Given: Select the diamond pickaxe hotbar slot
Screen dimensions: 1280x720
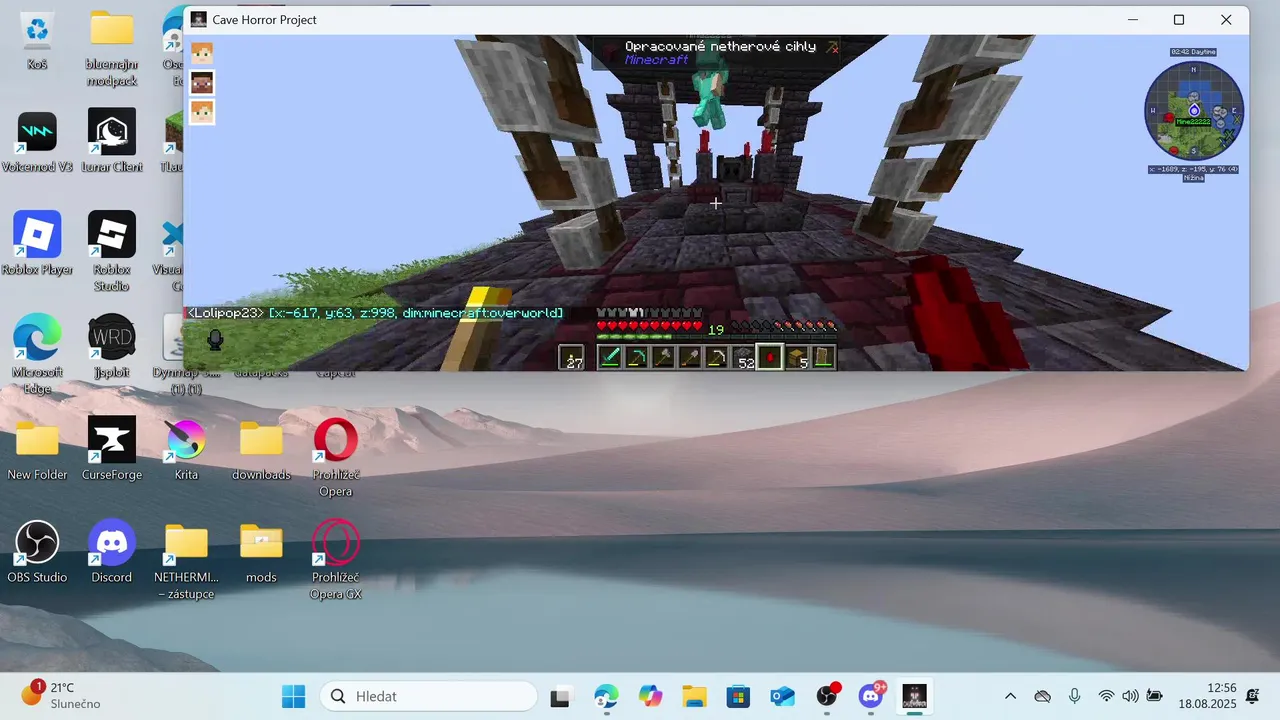Looking at the screenshot, I should (x=636, y=357).
